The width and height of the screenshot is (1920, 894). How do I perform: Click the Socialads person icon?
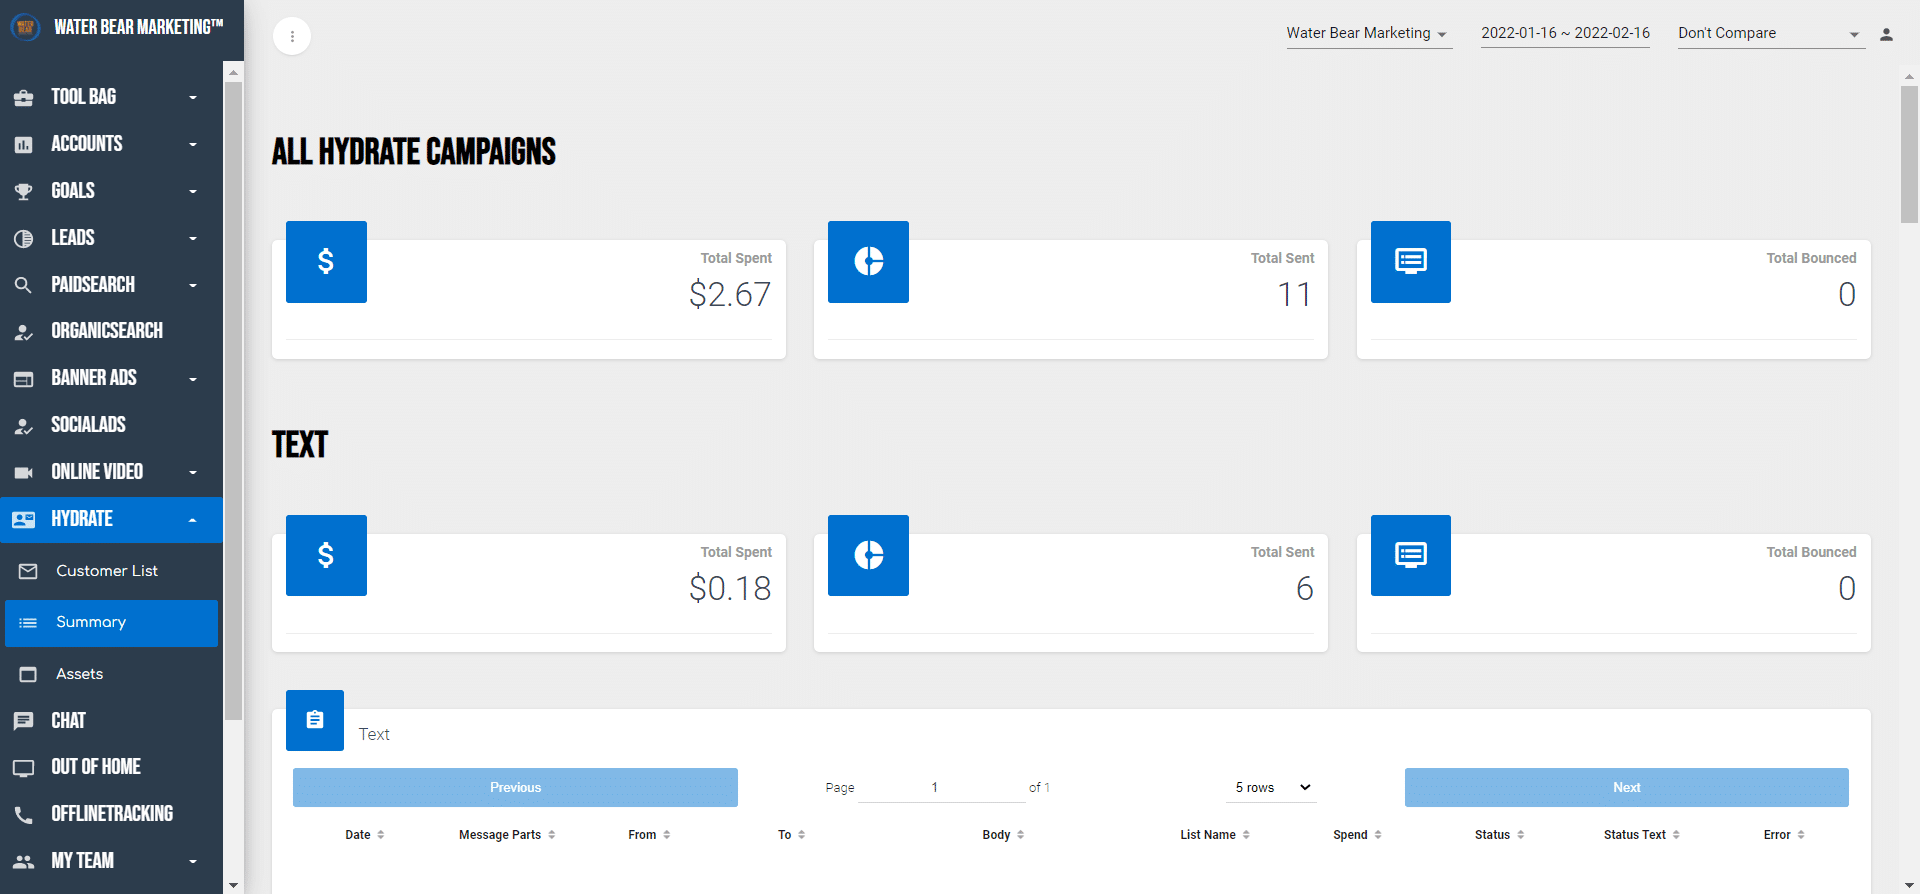click(x=24, y=426)
